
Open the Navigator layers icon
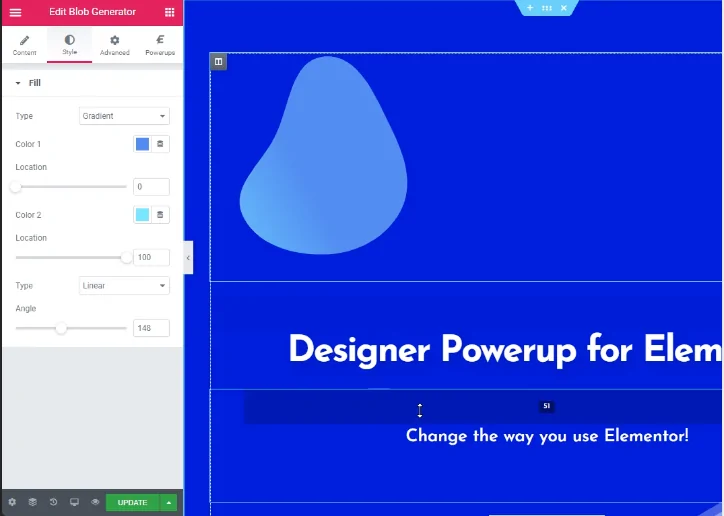(32, 502)
